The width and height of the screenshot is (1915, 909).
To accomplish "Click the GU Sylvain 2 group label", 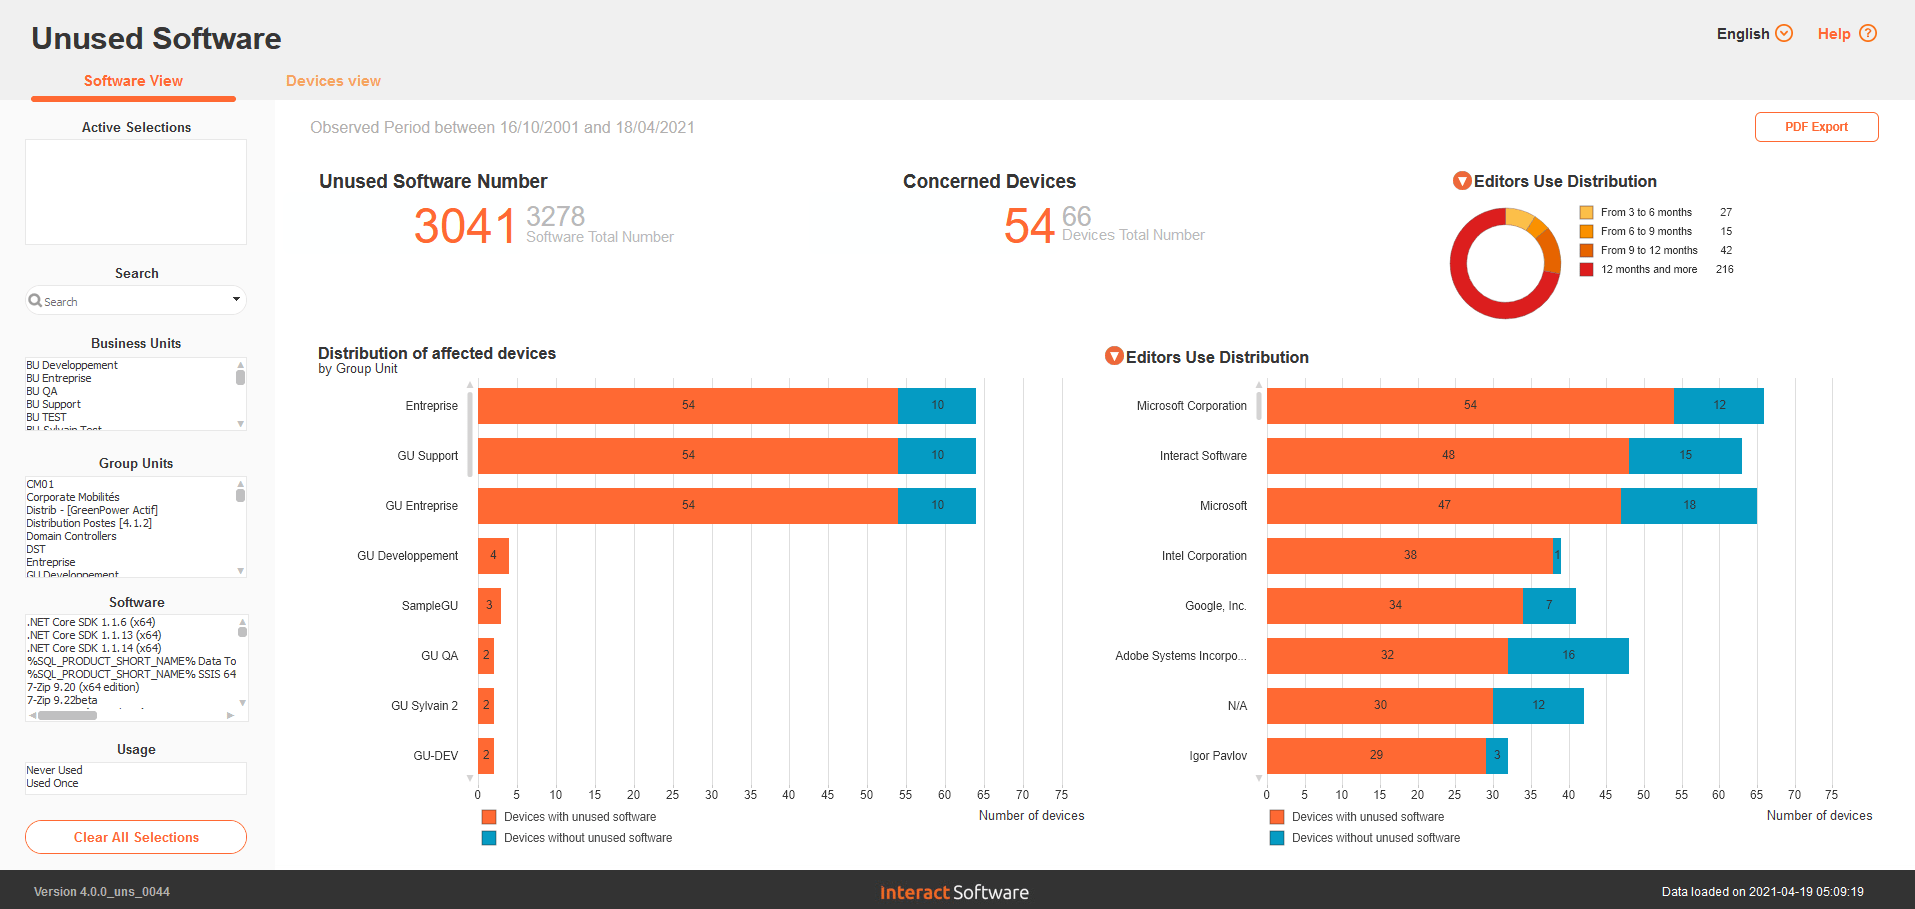I will [x=424, y=706].
